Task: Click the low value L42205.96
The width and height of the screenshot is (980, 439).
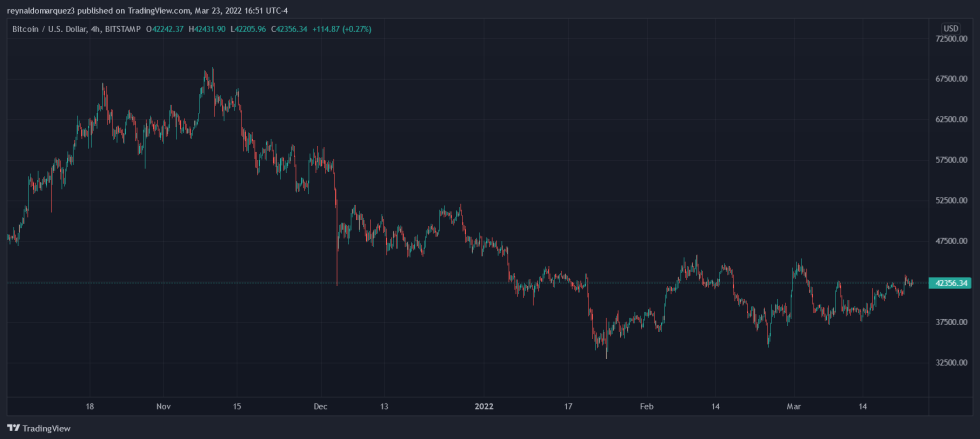Action: [x=249, y=29]
